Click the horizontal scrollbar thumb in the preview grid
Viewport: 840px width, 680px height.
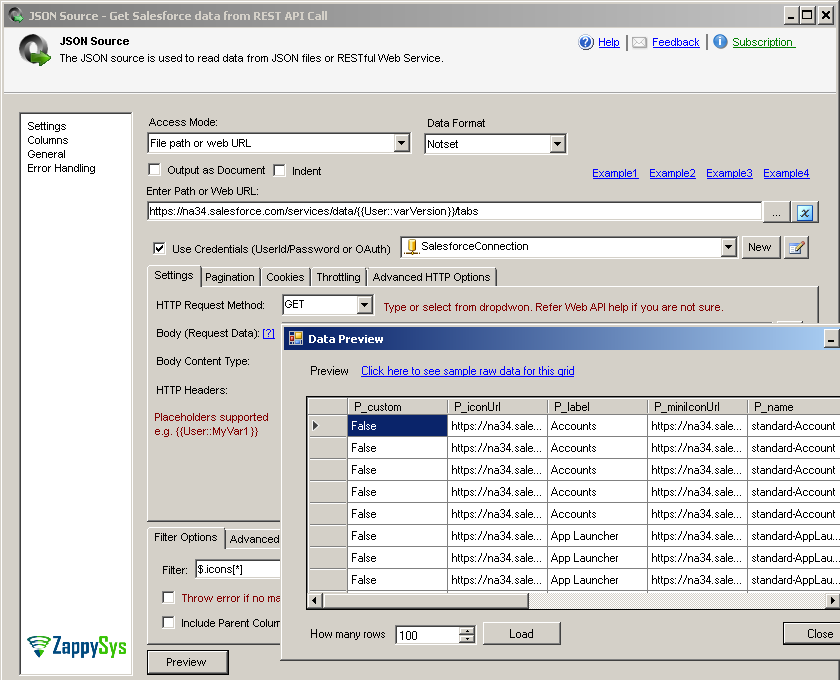pyautogui.click(x=425, y=600)
